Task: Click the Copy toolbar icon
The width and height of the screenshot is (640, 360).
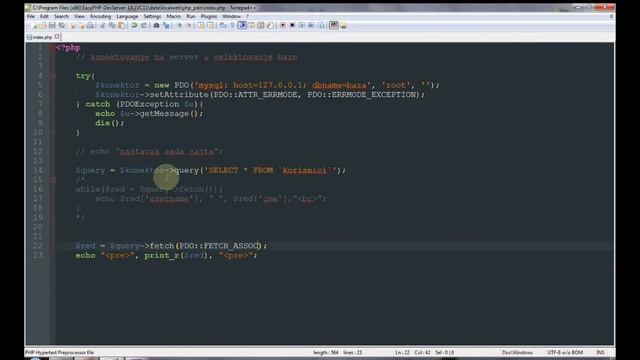Action: tap(112, 25)
